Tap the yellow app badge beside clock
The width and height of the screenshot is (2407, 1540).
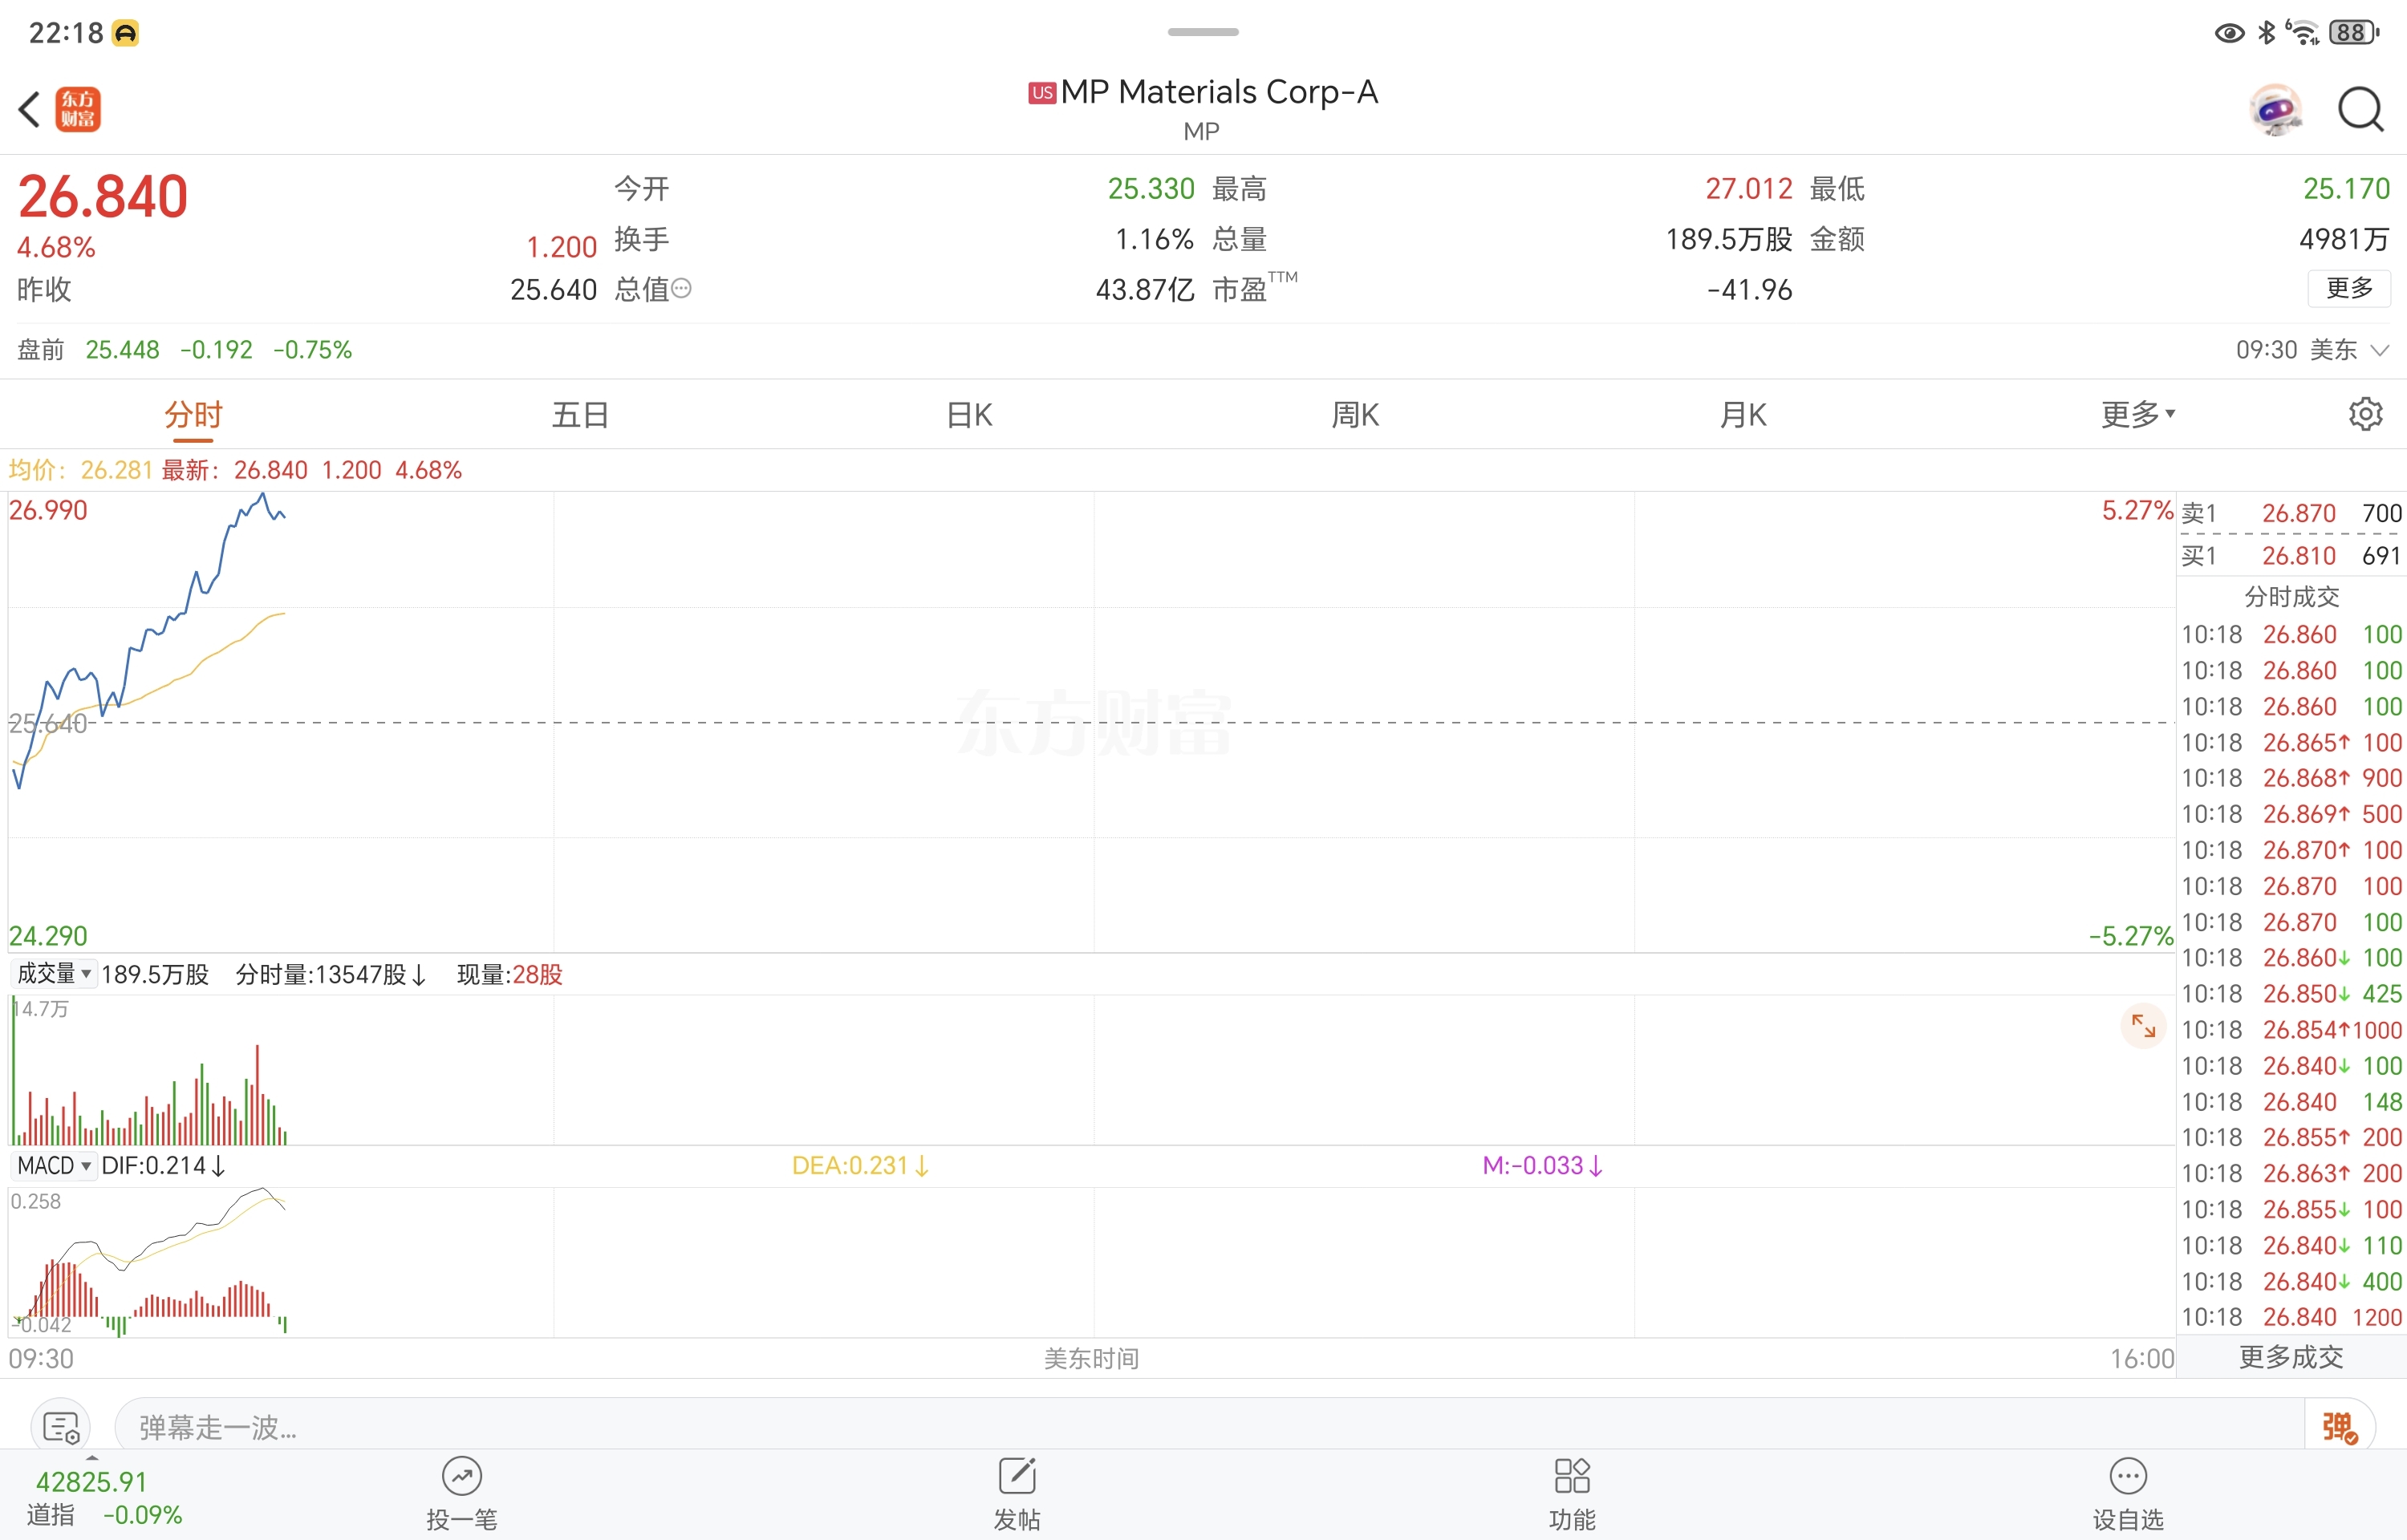[x=125, y=34]
